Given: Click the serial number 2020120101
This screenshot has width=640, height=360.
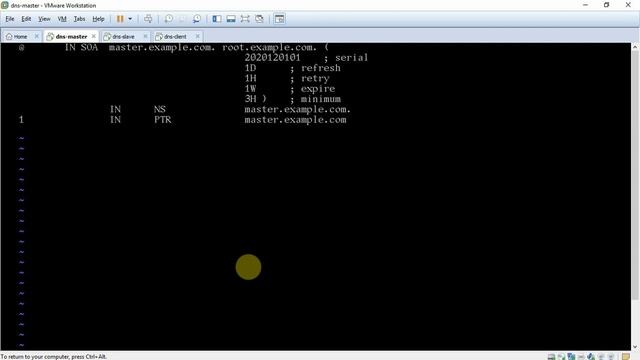Looking at the screenshot, I should (x=272, y=58).
